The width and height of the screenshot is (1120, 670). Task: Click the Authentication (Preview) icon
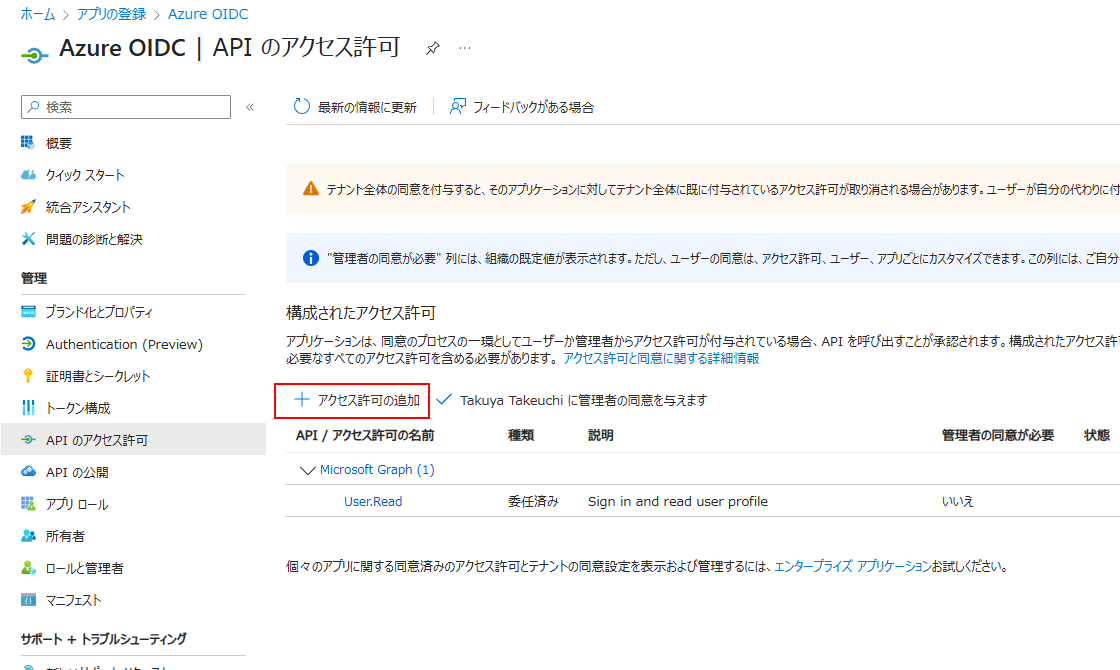pyautogui.click(x=28, y=344)
